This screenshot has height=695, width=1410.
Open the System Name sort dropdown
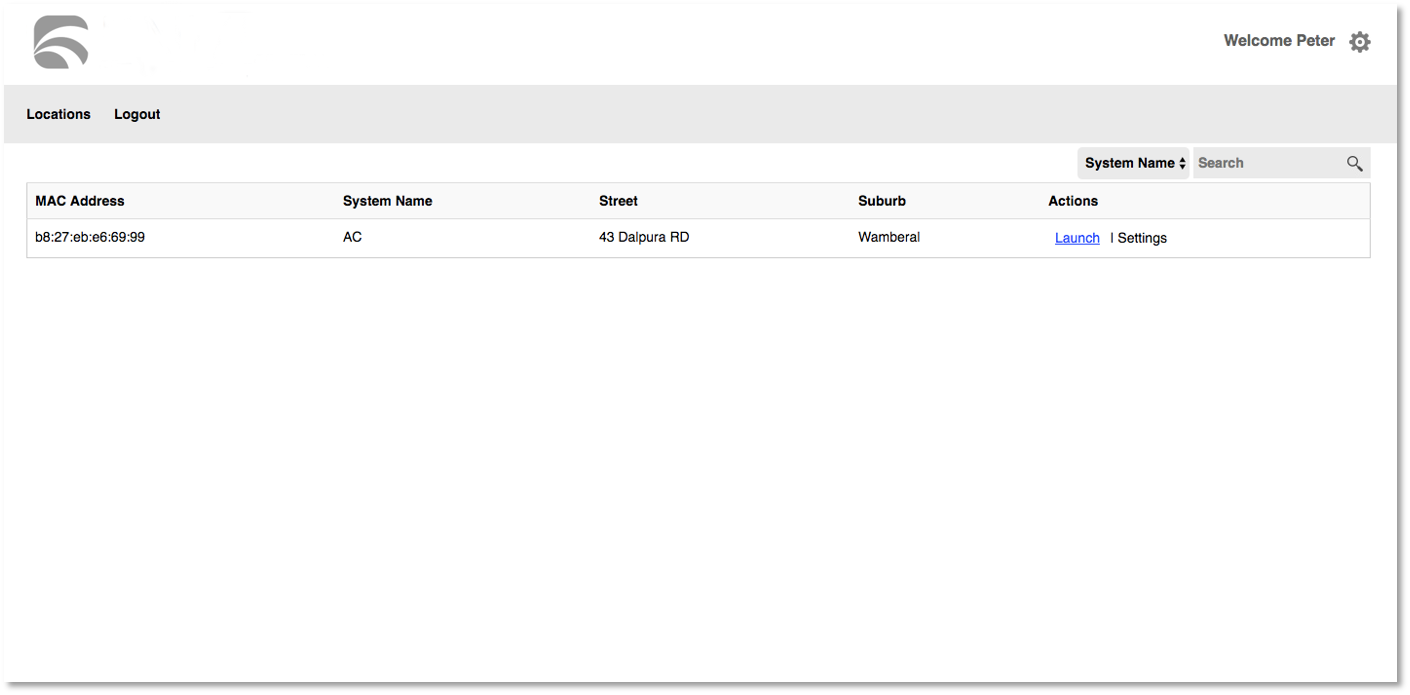pyautogui.click(x=1133, y=162)
